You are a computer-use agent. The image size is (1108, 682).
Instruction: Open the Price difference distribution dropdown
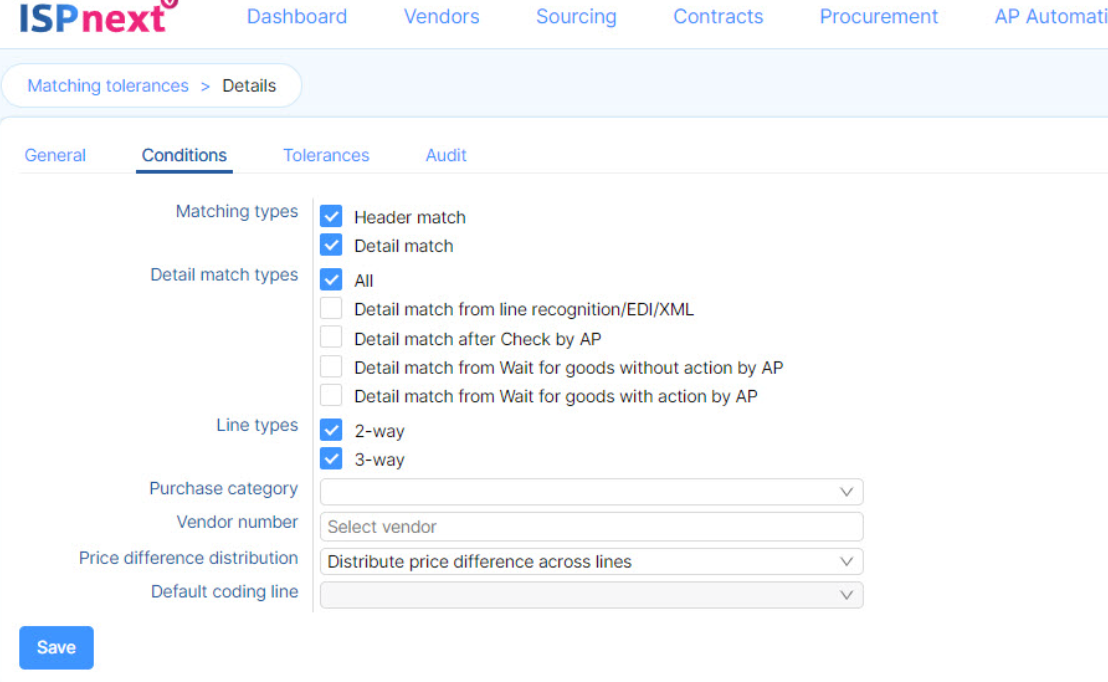point(591,561)
